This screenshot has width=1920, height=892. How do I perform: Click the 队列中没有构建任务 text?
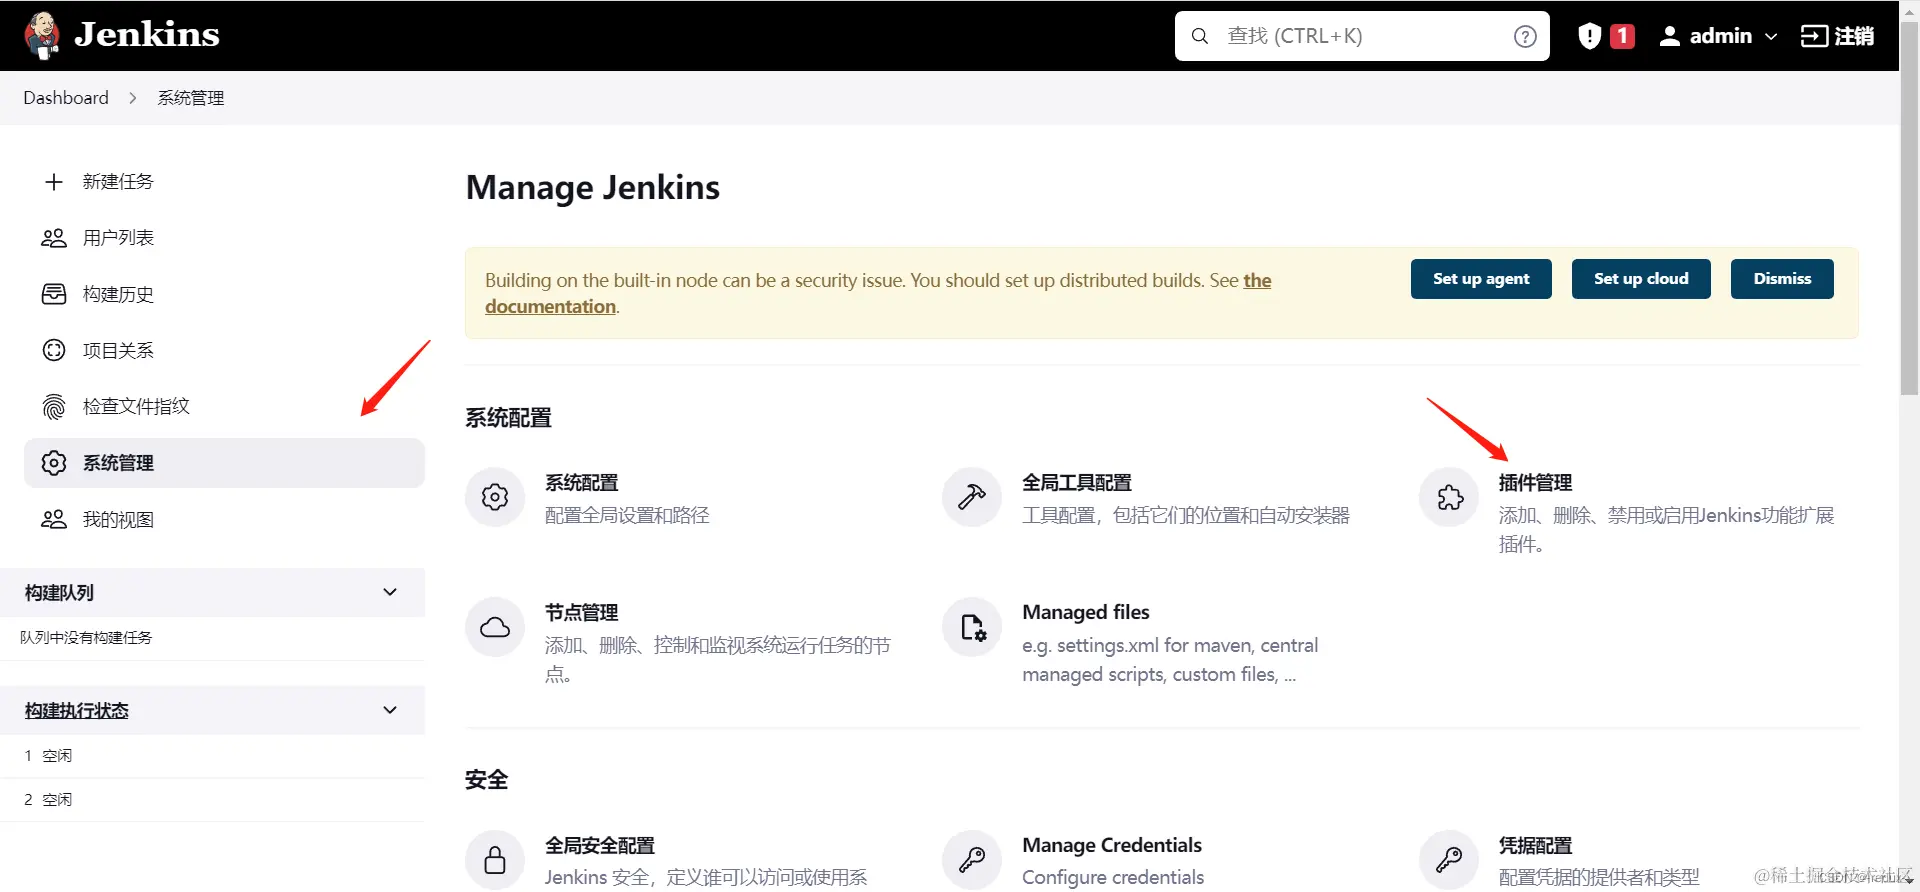click(86, 638)
